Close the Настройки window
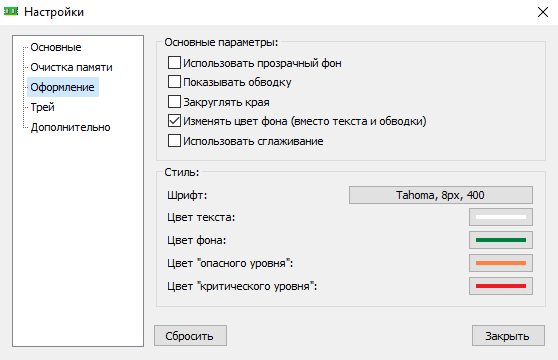Image resolution: width=558 pixels, height=360 pixels. pyautogui.click(x=542, y=12)
